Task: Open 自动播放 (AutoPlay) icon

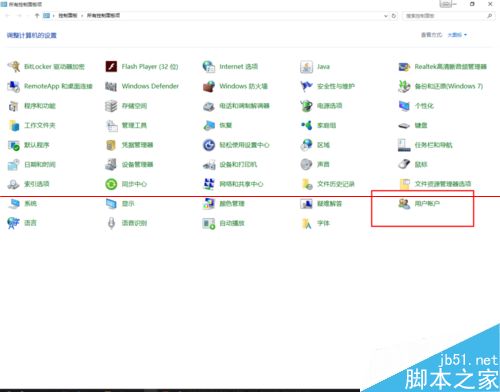Action: (x=209, y=223)
